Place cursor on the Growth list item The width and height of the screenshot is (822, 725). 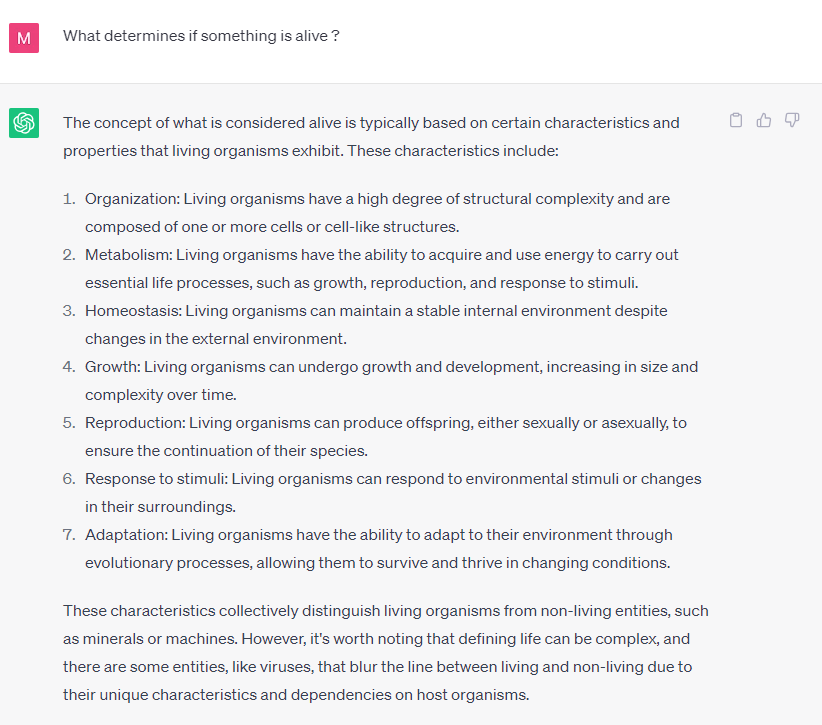391,380
